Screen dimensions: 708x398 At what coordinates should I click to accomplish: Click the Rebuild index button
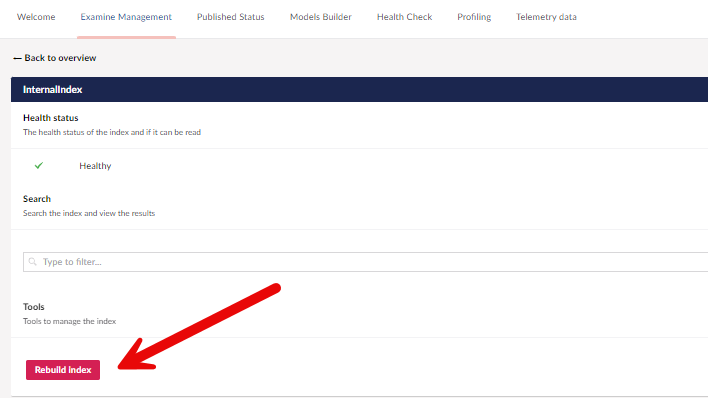click(x=63, y=370)
